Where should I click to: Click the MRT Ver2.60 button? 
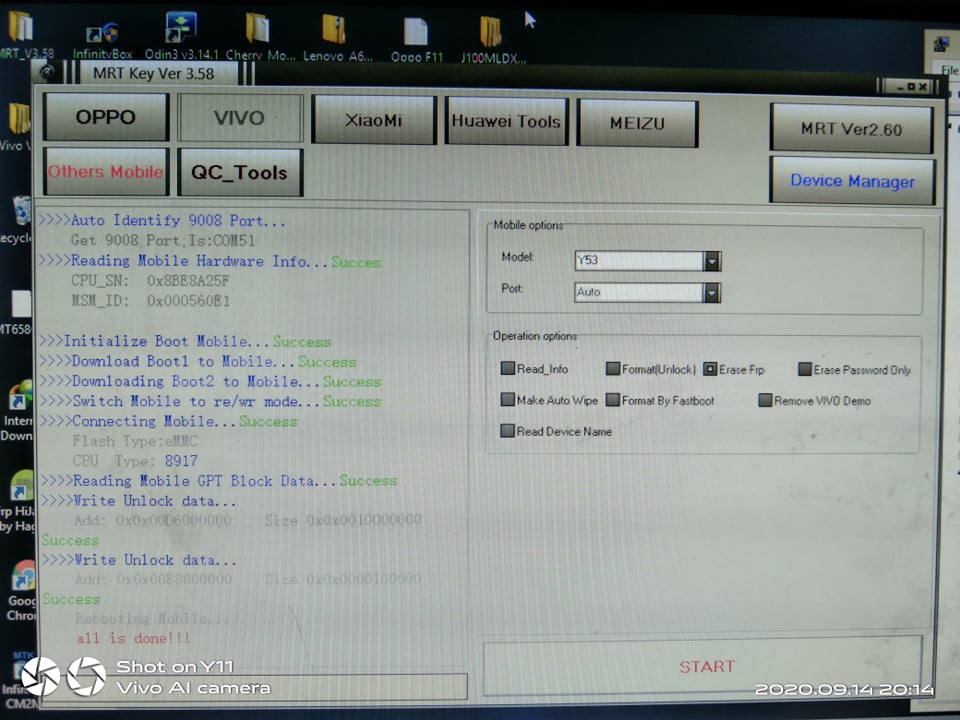[x=851, y=129]
